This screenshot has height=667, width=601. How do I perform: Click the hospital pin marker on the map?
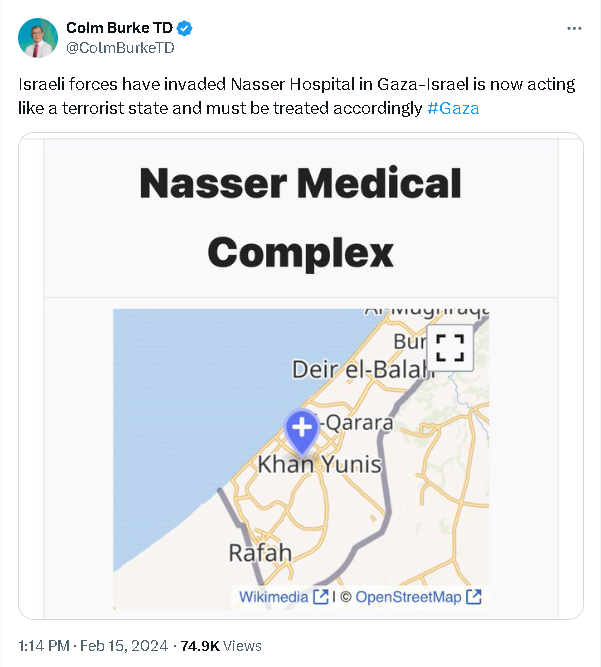302,431
